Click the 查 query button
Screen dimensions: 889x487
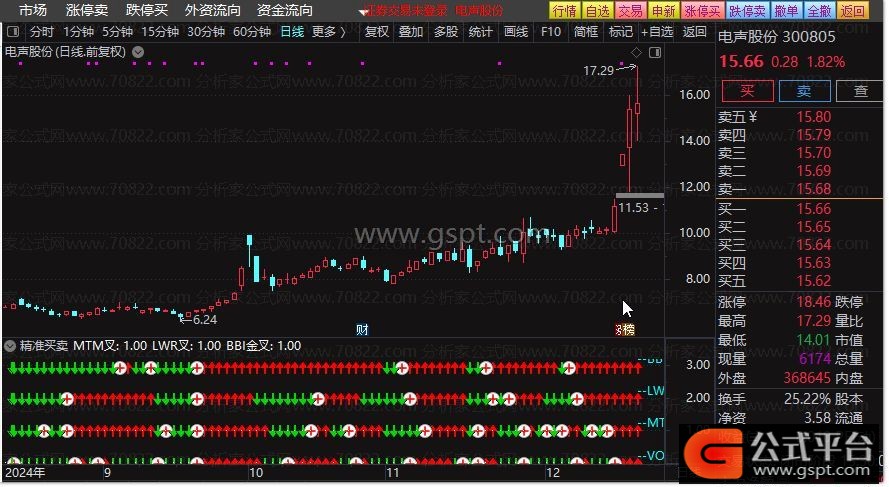point(861,91)
